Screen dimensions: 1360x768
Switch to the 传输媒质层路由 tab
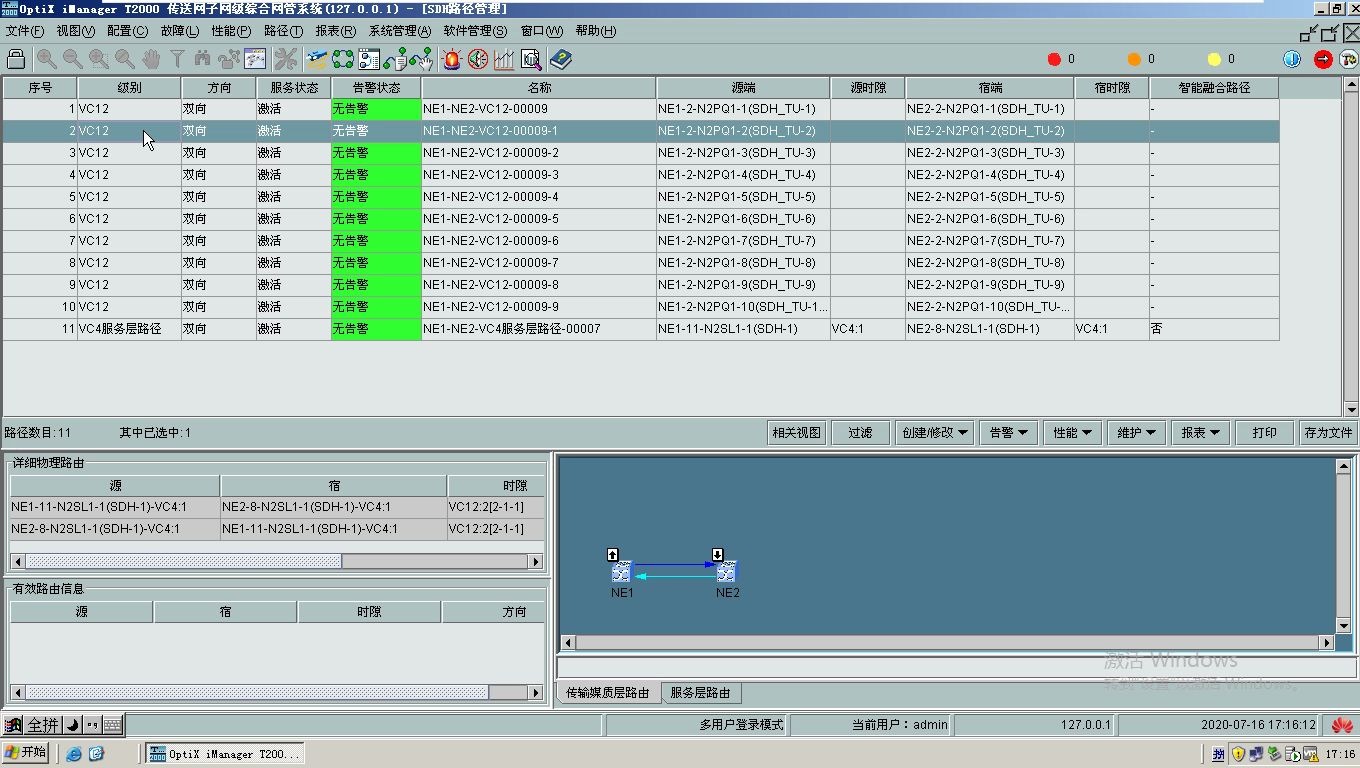pyautogui.click(x=608, y=692)
